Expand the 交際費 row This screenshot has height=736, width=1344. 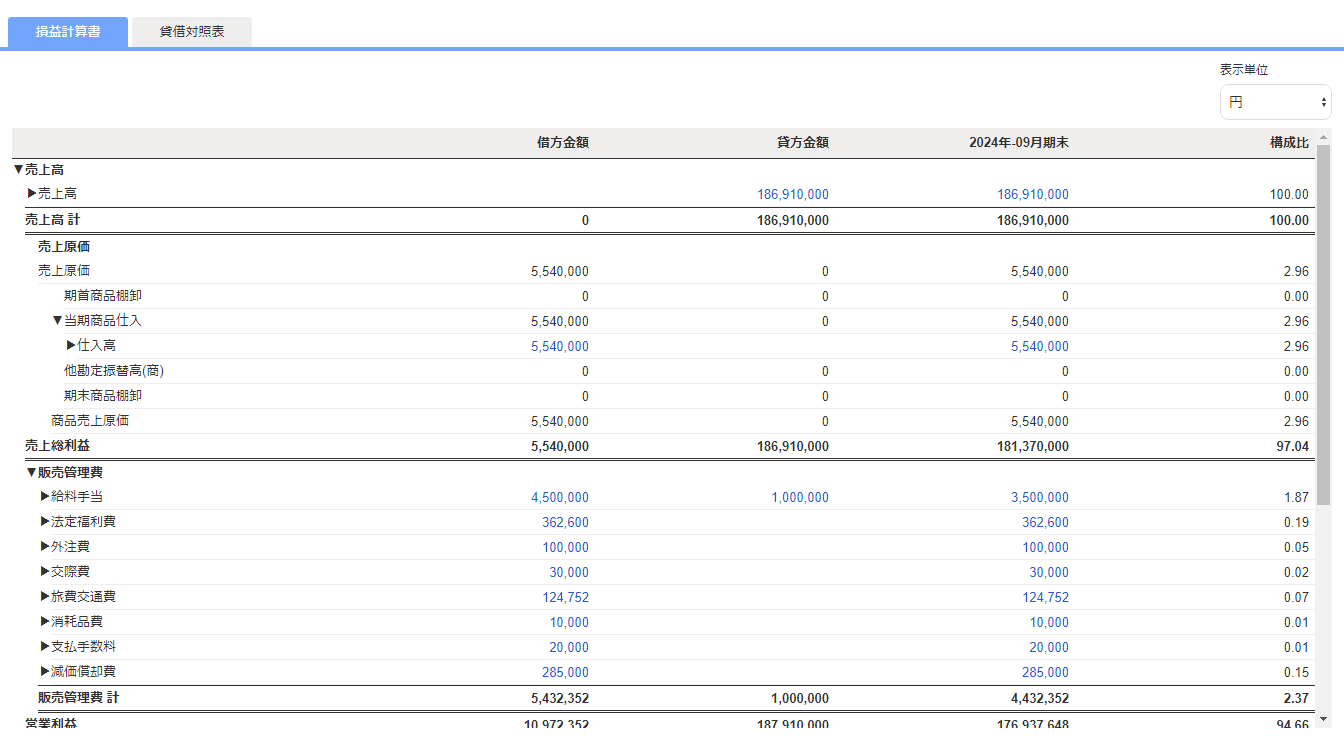(x=45, y=571)
